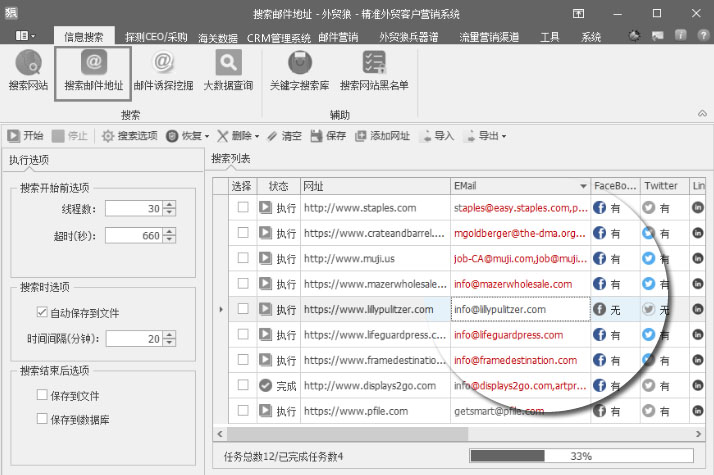Open the EMail column filter dropdown
714x475 pixels.
582,186
